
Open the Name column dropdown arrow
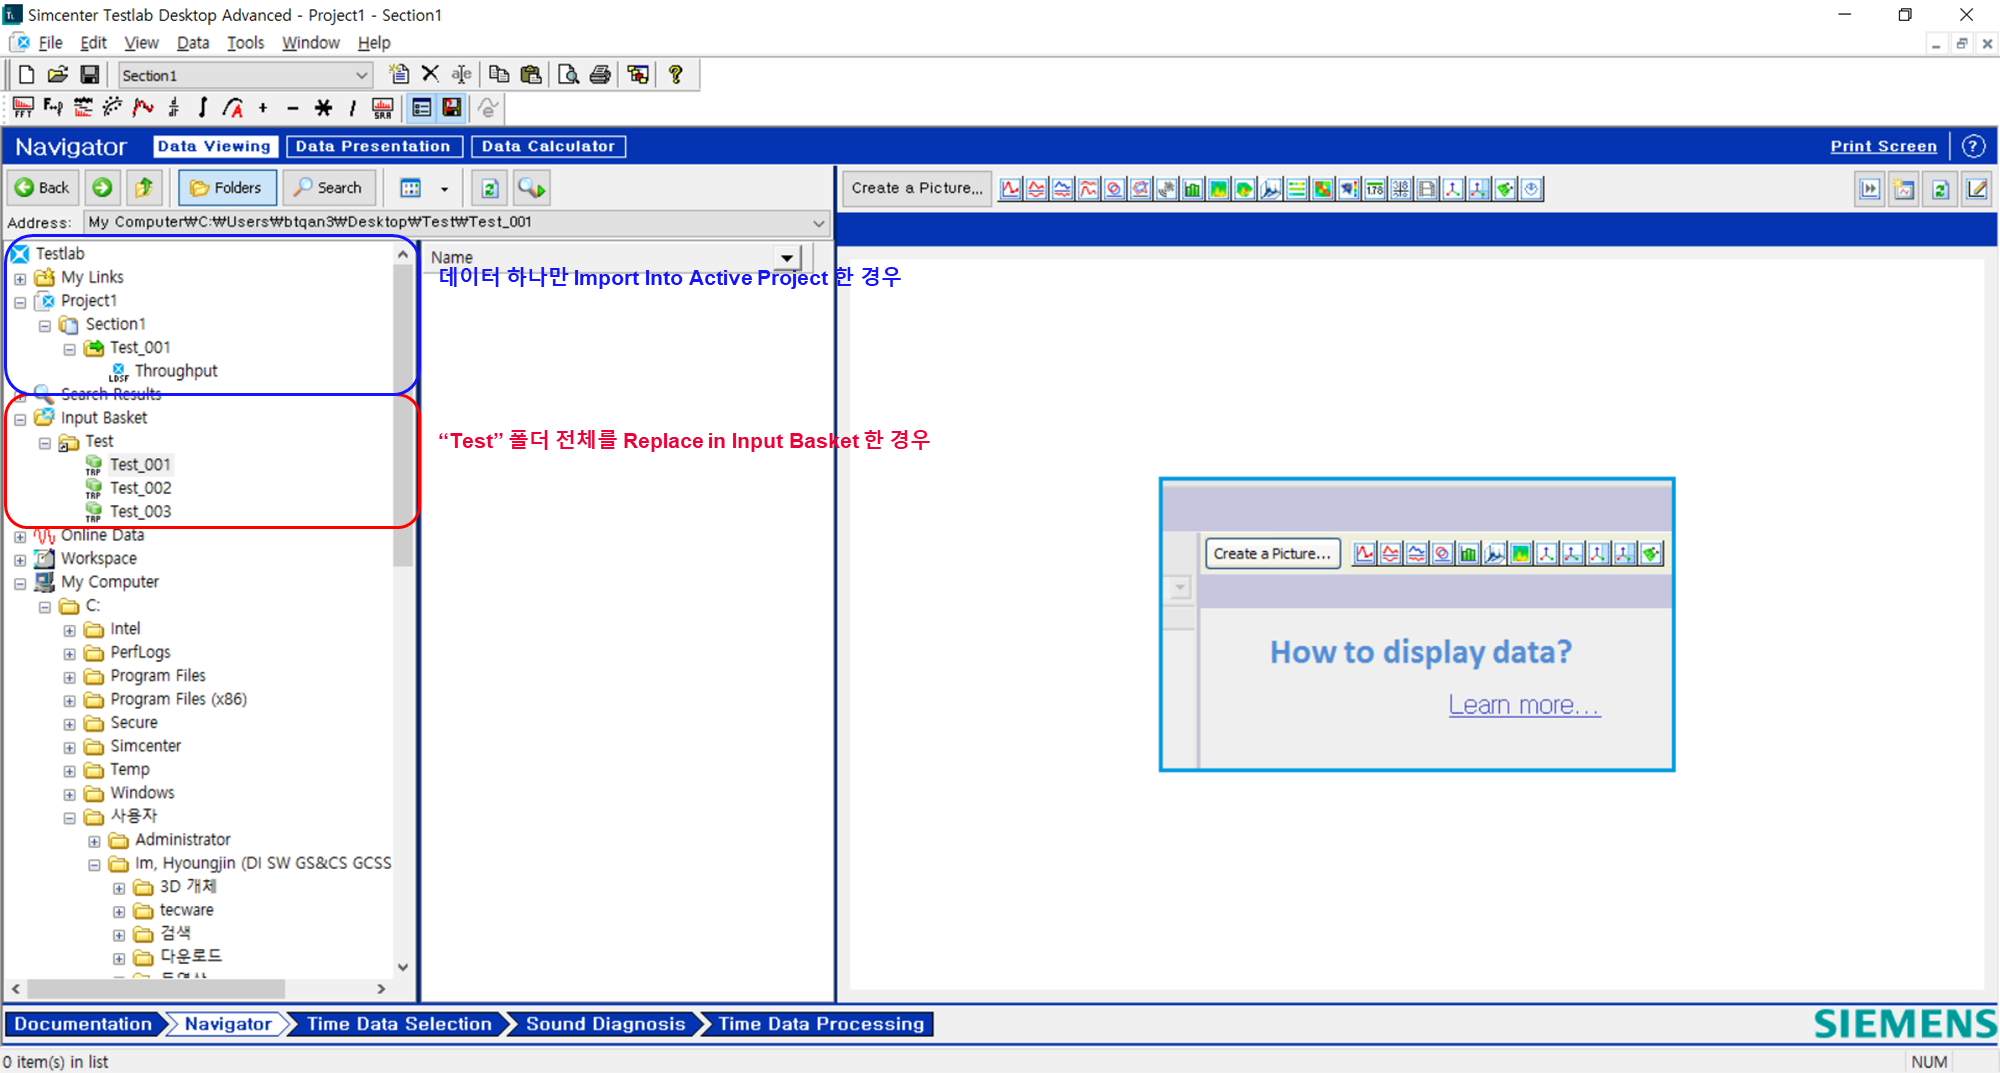788,258
